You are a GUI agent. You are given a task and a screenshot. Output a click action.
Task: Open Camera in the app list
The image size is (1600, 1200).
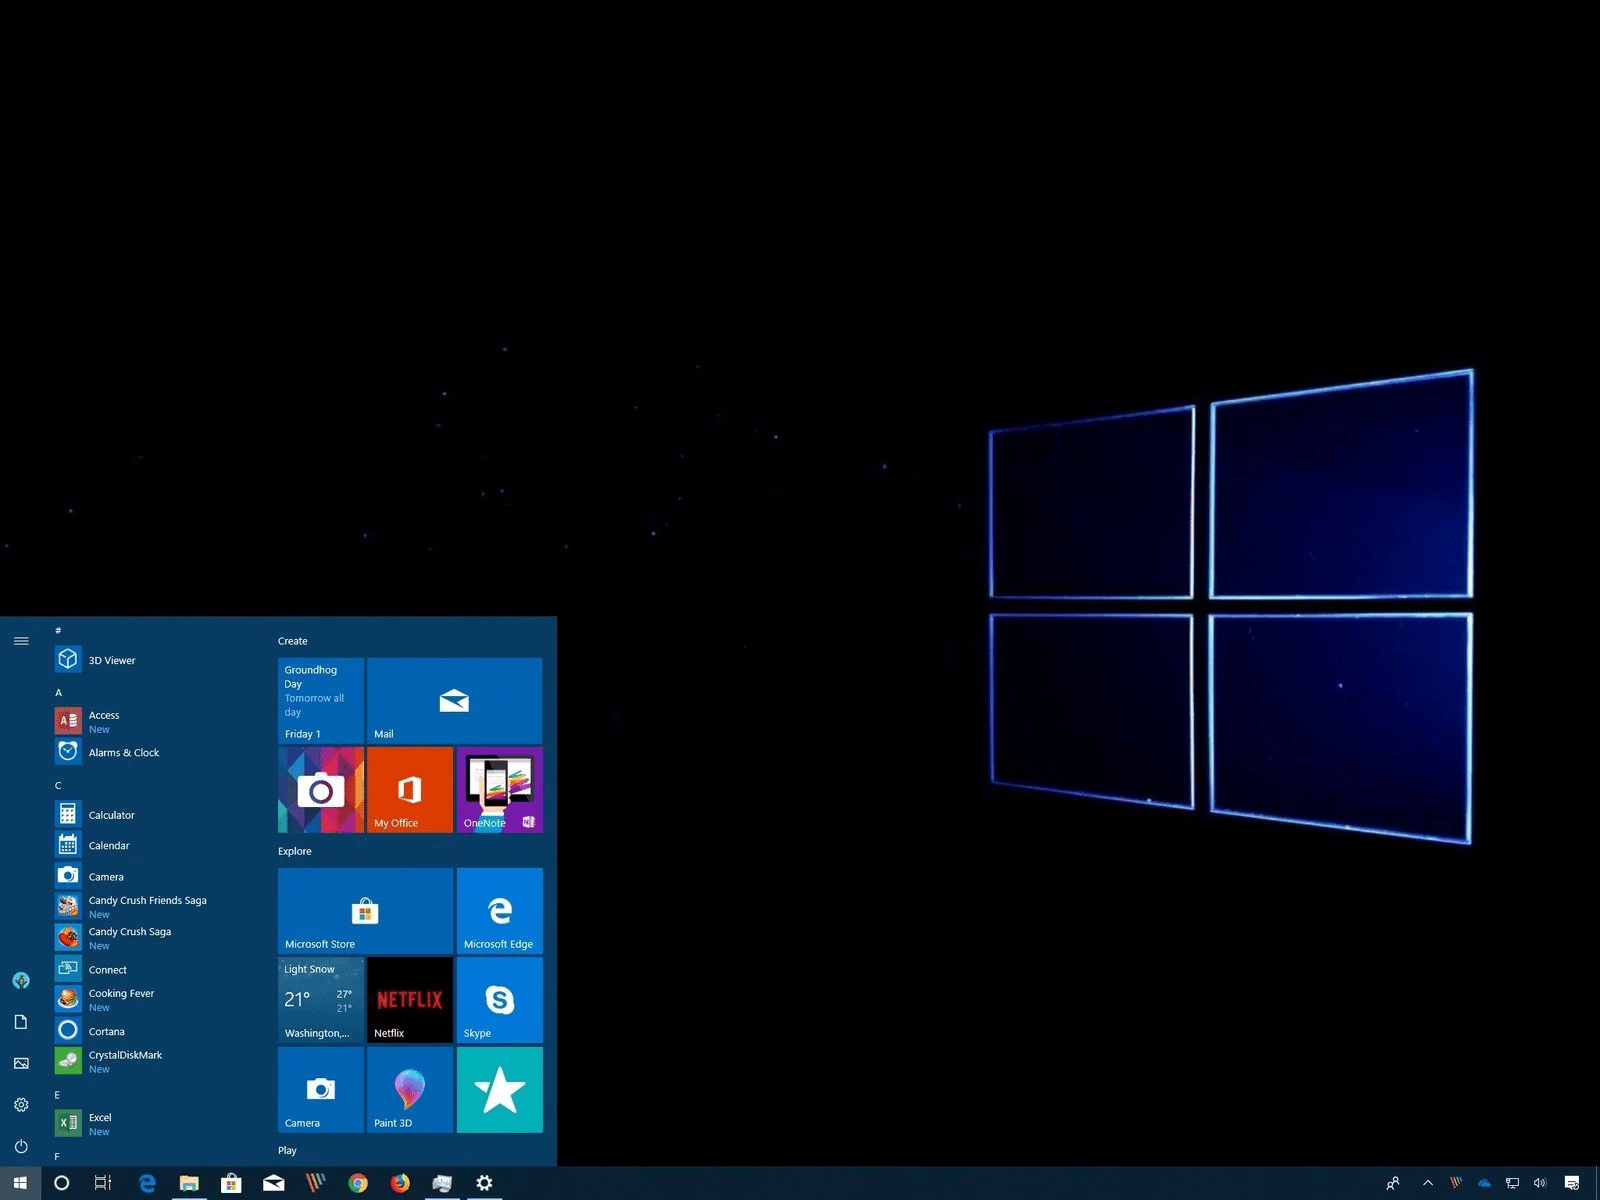click(x=150, y=876)
